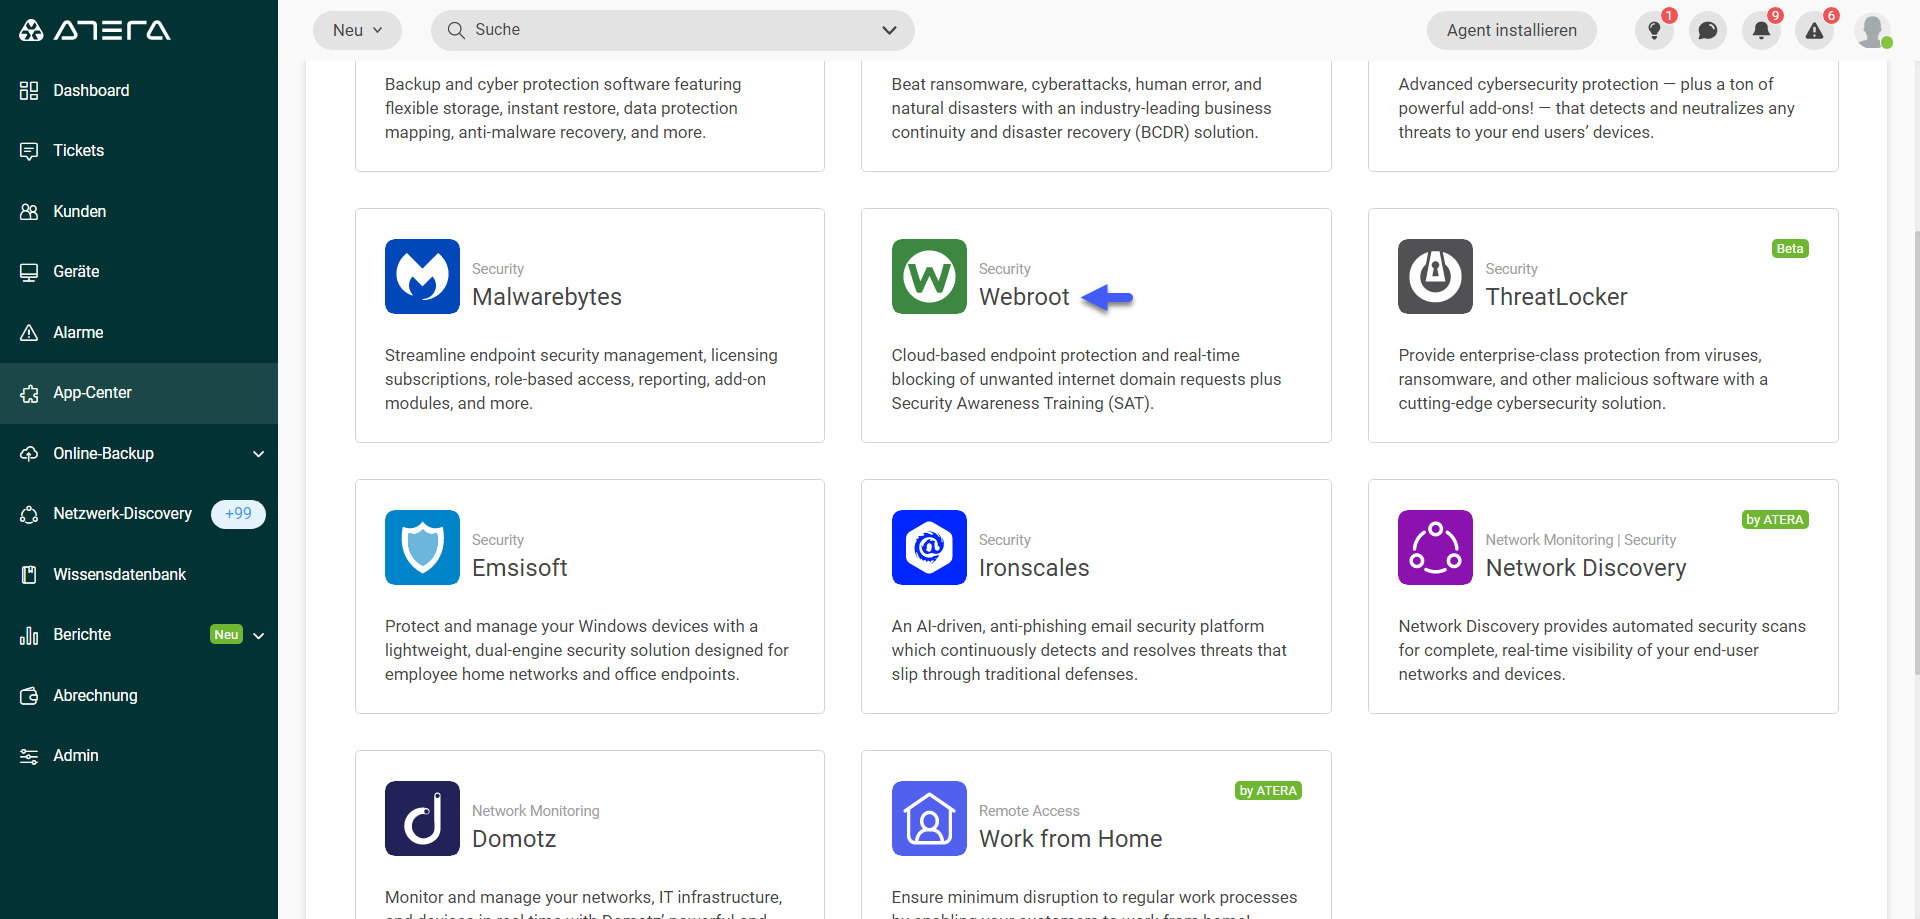The width and height of the screenshot is (1920, 919).
Task: Click the Kunden people icon
Action: (x=29, y=212)
